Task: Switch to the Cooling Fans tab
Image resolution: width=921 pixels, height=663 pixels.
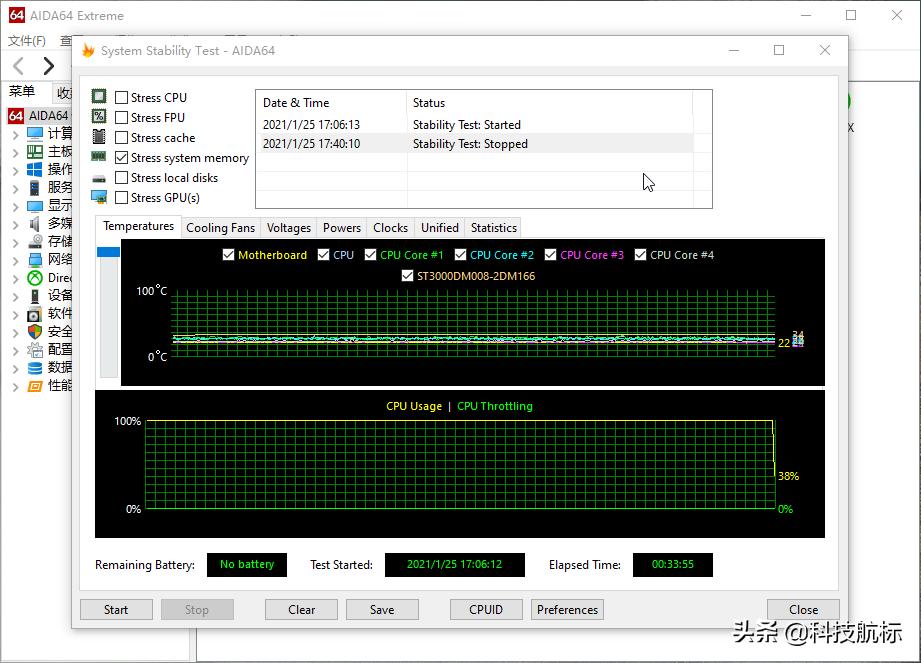Action: click(x=220, y=227)
